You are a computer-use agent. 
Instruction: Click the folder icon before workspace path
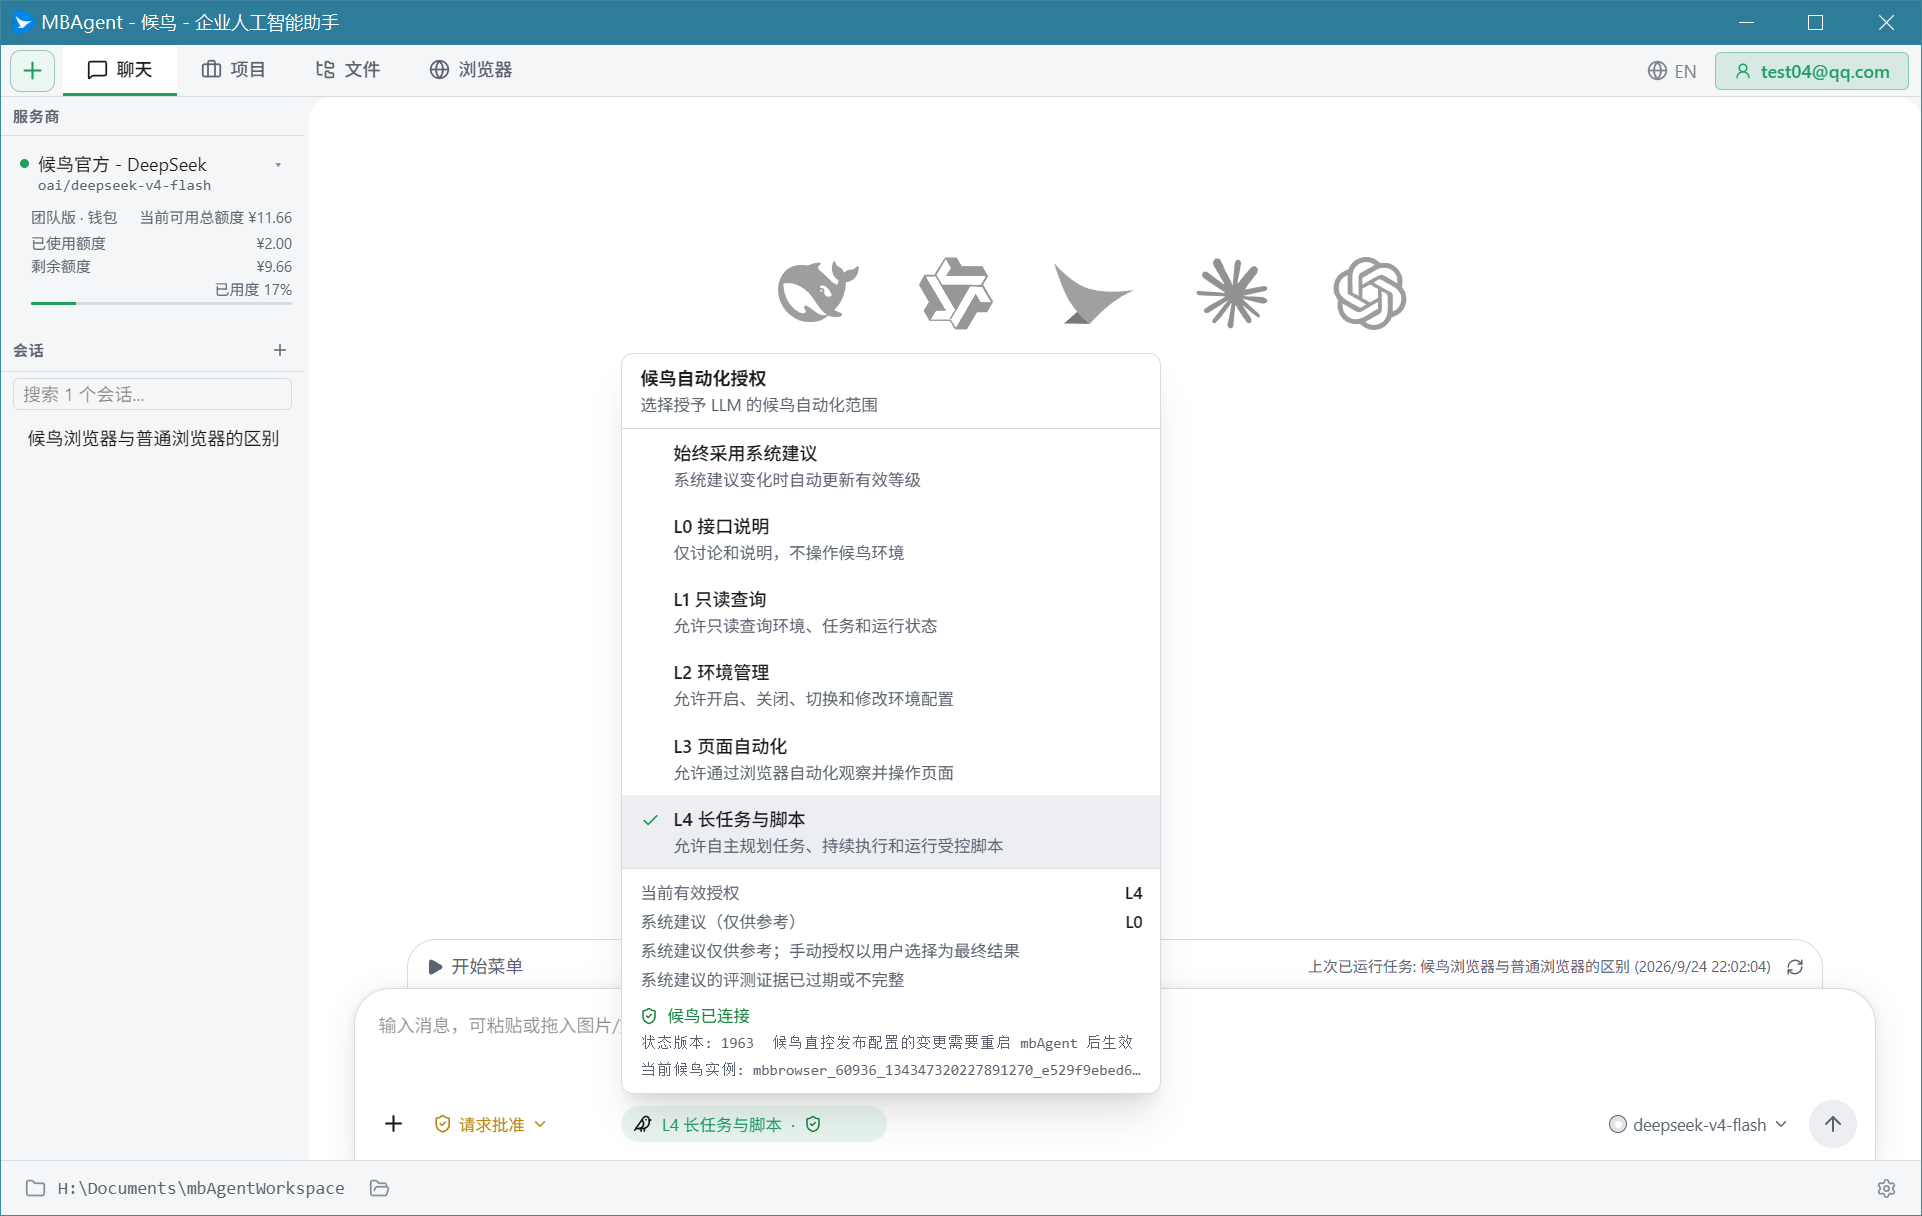[35, 1188]
